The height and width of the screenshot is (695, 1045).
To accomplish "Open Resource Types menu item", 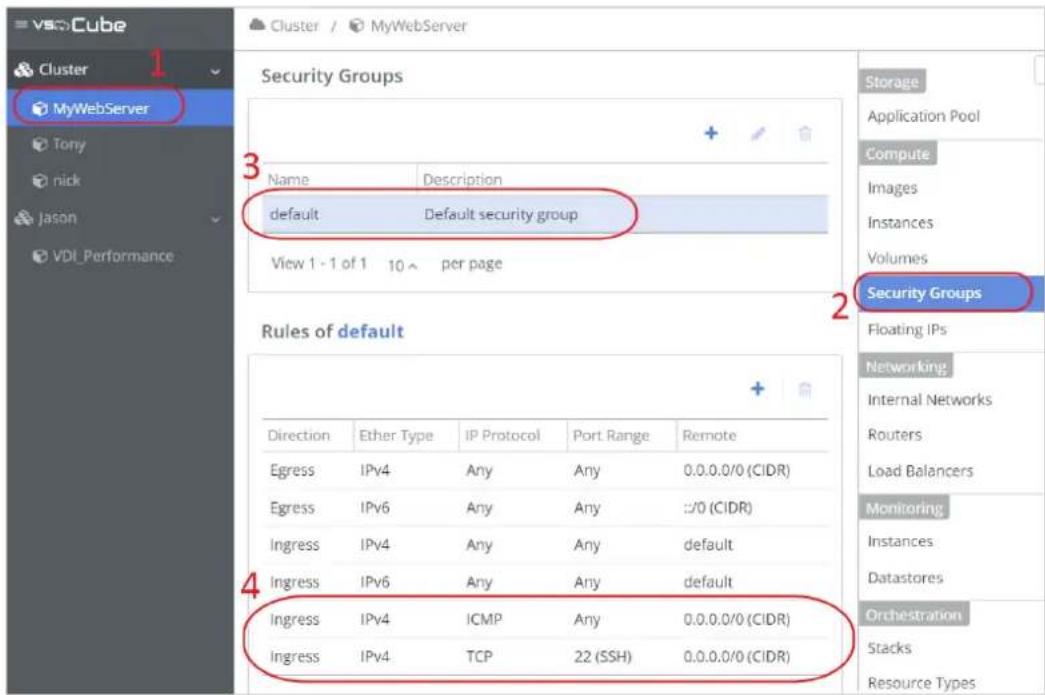I will (921, 683).
